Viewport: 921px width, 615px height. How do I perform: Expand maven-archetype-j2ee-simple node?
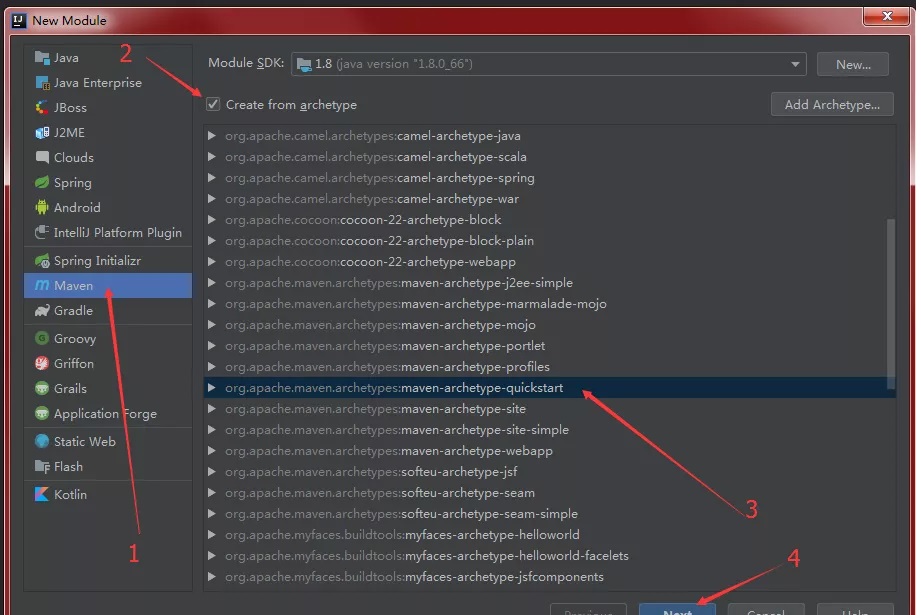[x=211, y=283]
